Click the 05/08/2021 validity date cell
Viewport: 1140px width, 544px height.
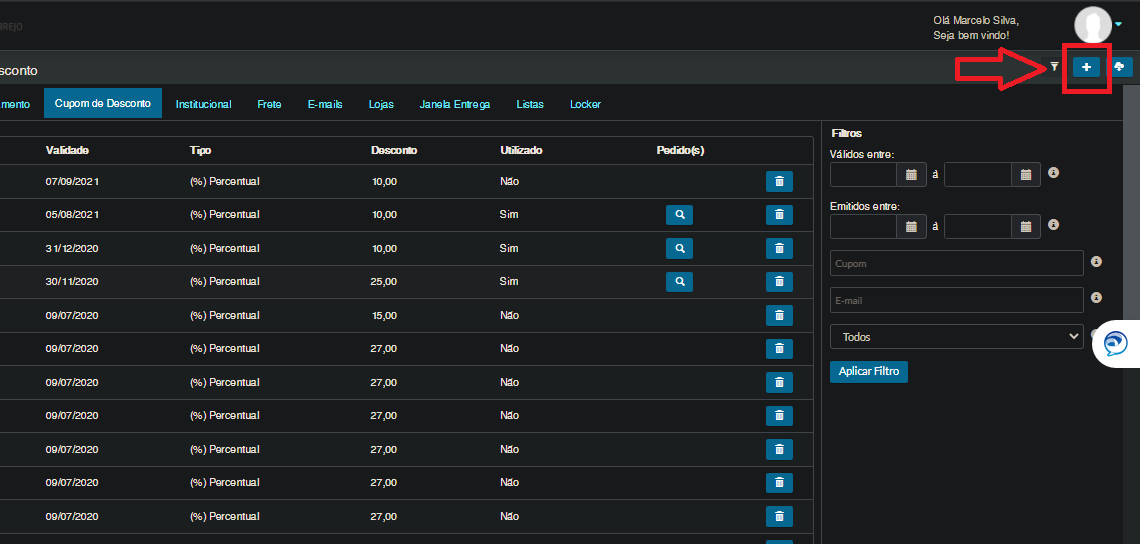[72, 215]
